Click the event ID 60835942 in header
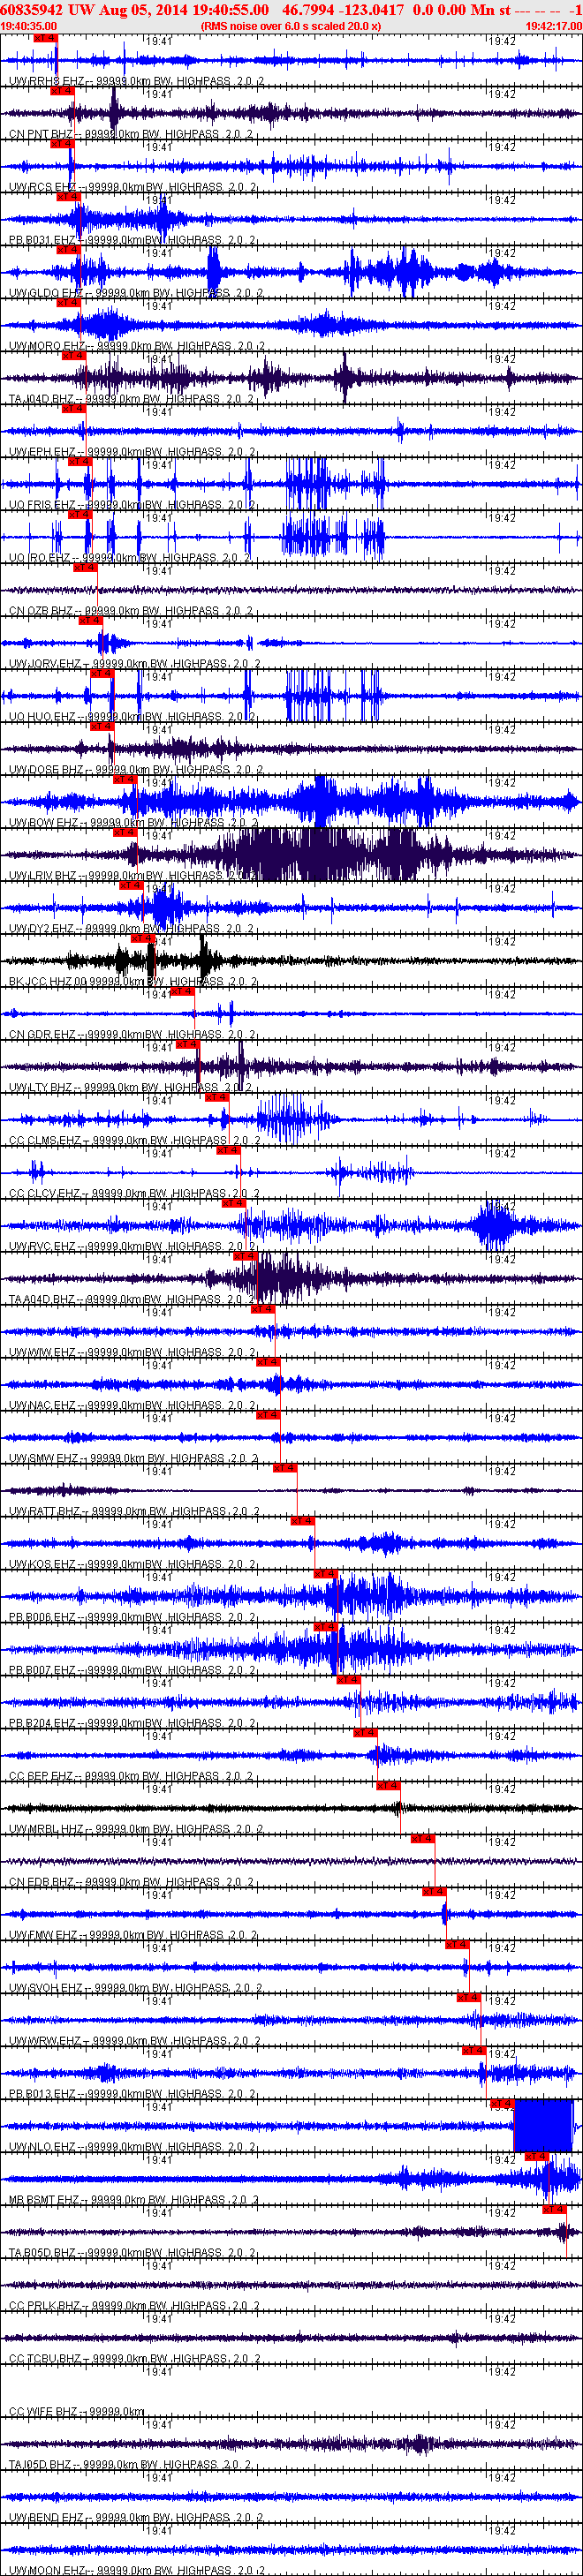Viewport: 583px width, 2576px height. [32, 10]
